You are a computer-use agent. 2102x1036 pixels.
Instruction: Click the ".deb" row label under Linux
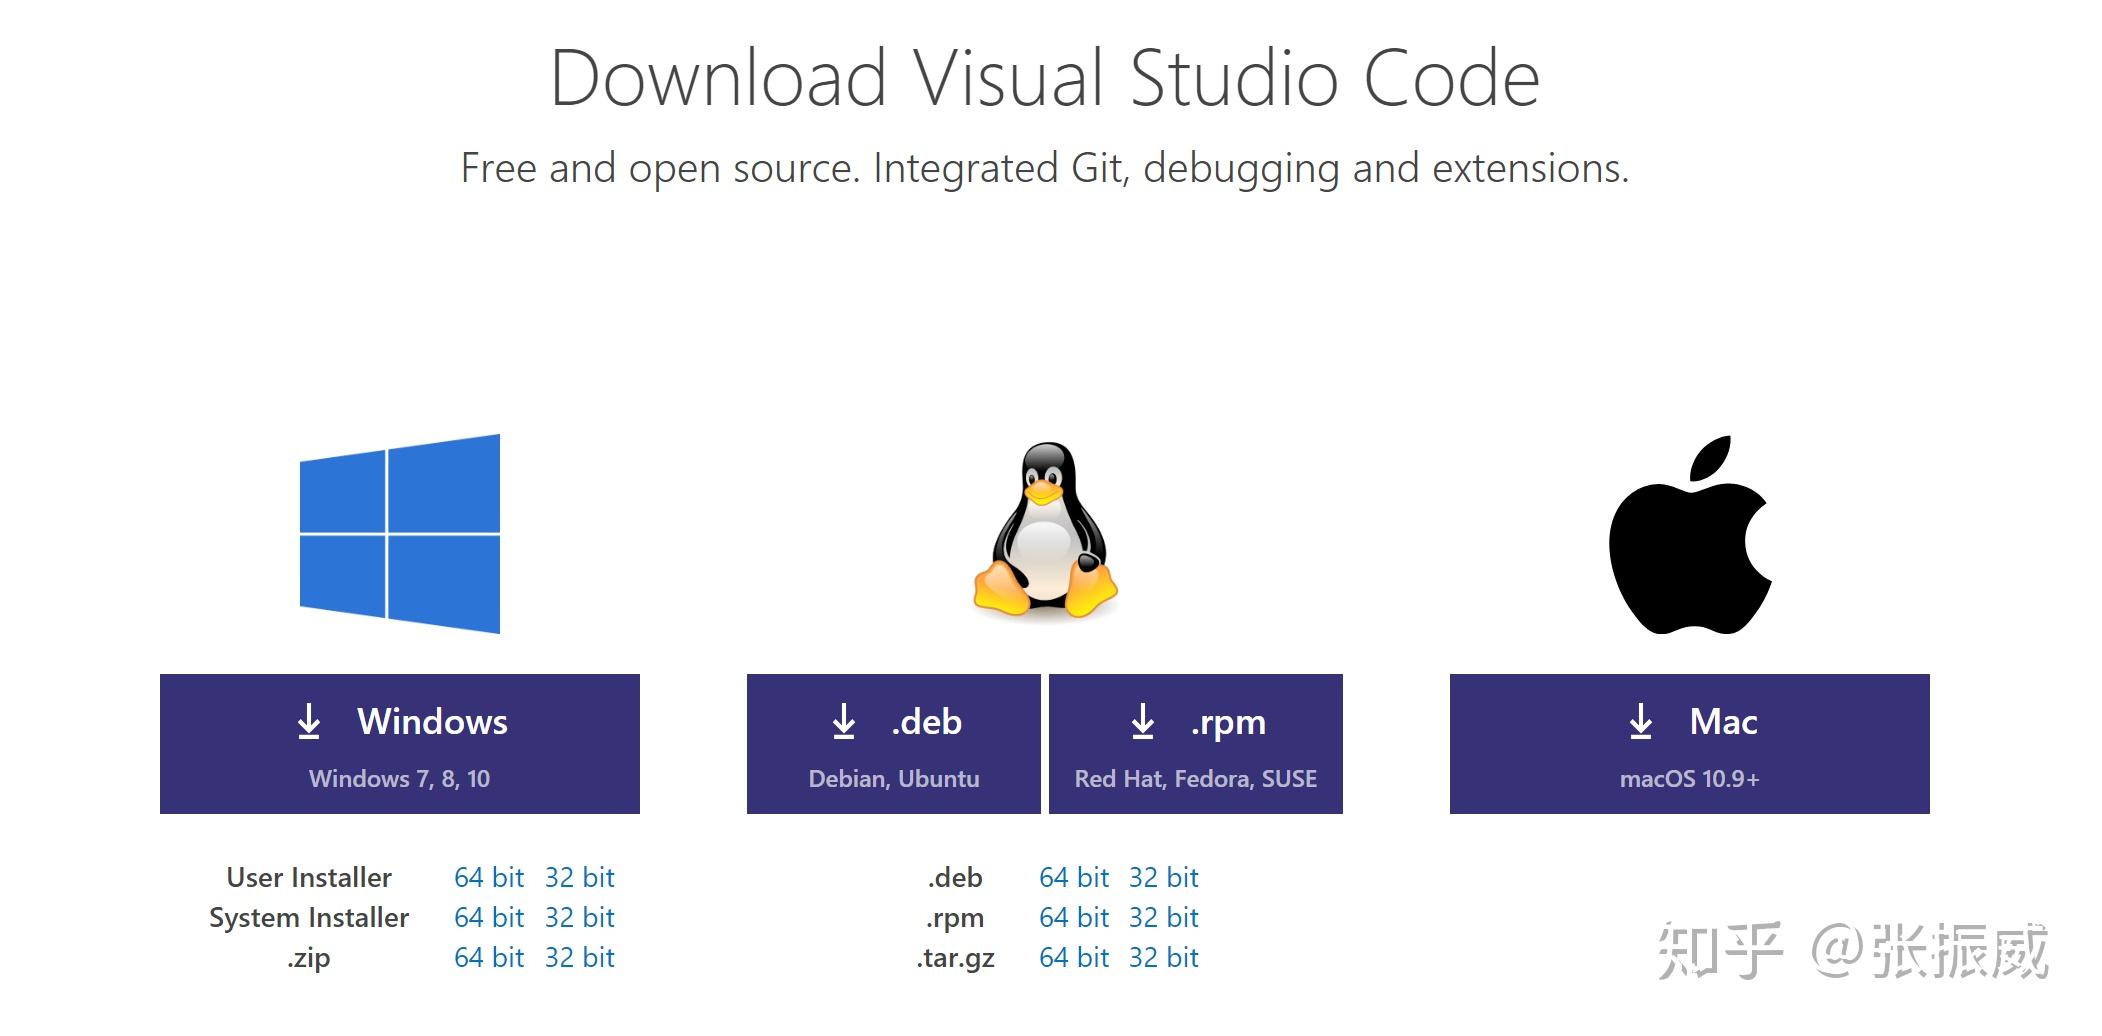[x=955, y=878]
